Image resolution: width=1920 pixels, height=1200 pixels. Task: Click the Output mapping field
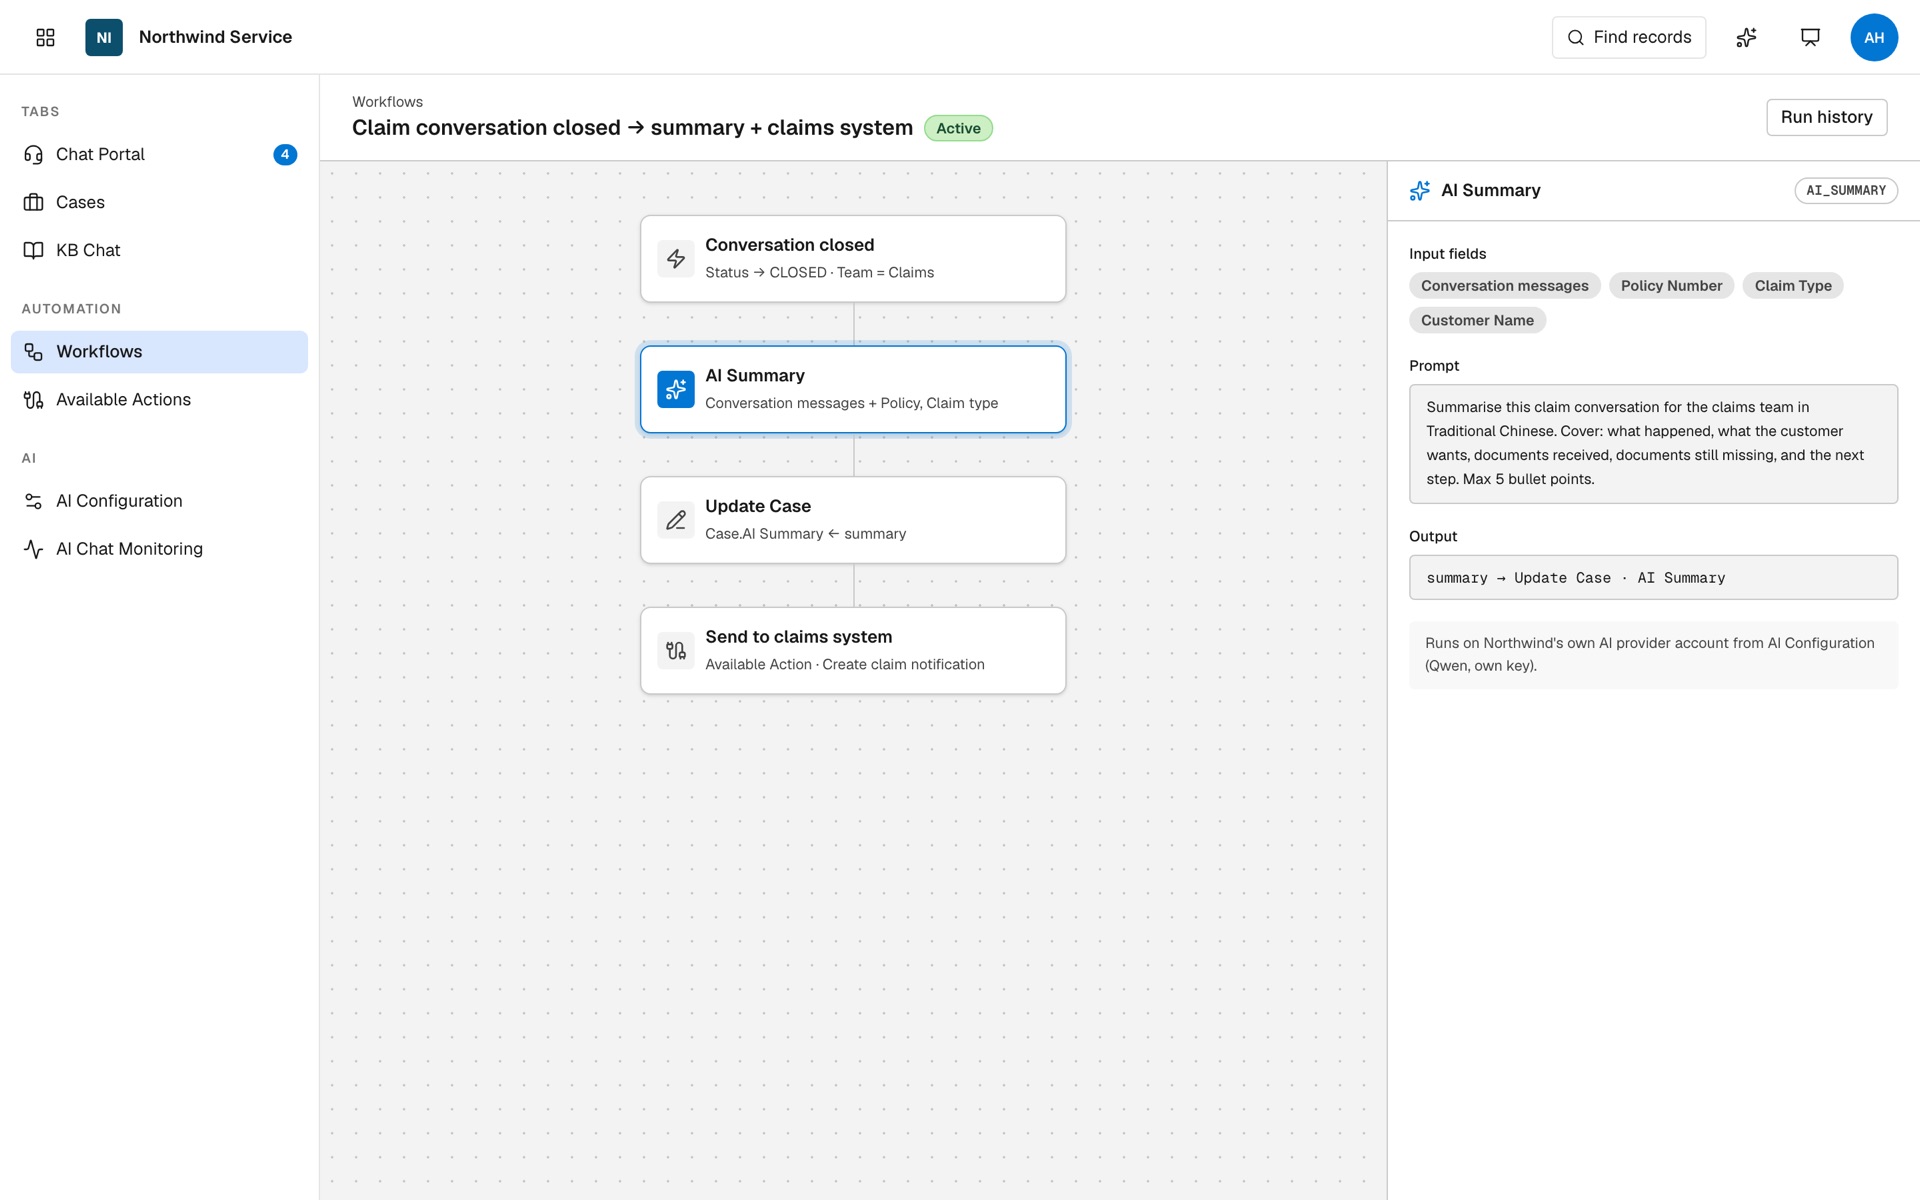[x=1653, y=578]
